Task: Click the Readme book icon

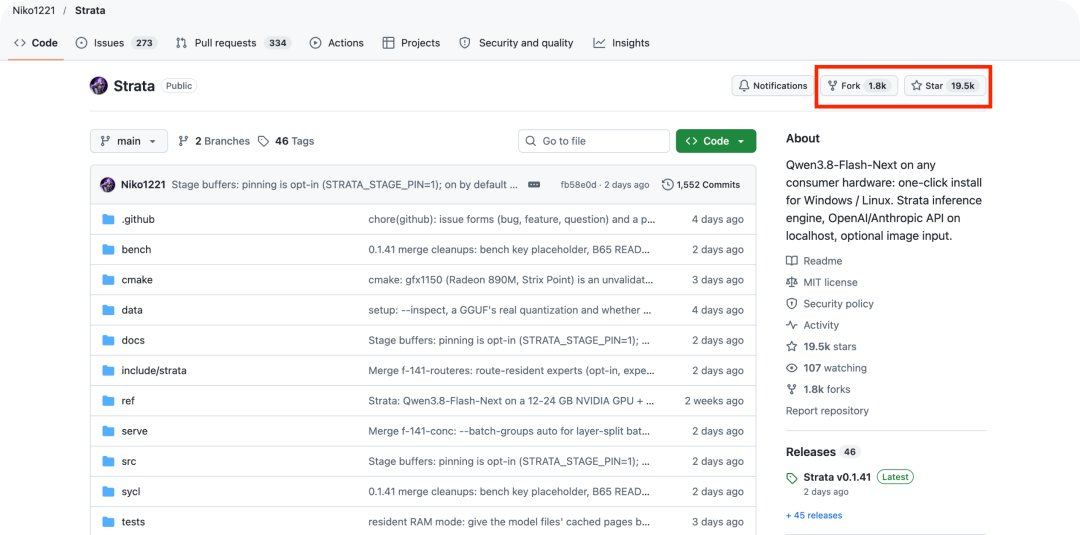Action: (792, 261)
